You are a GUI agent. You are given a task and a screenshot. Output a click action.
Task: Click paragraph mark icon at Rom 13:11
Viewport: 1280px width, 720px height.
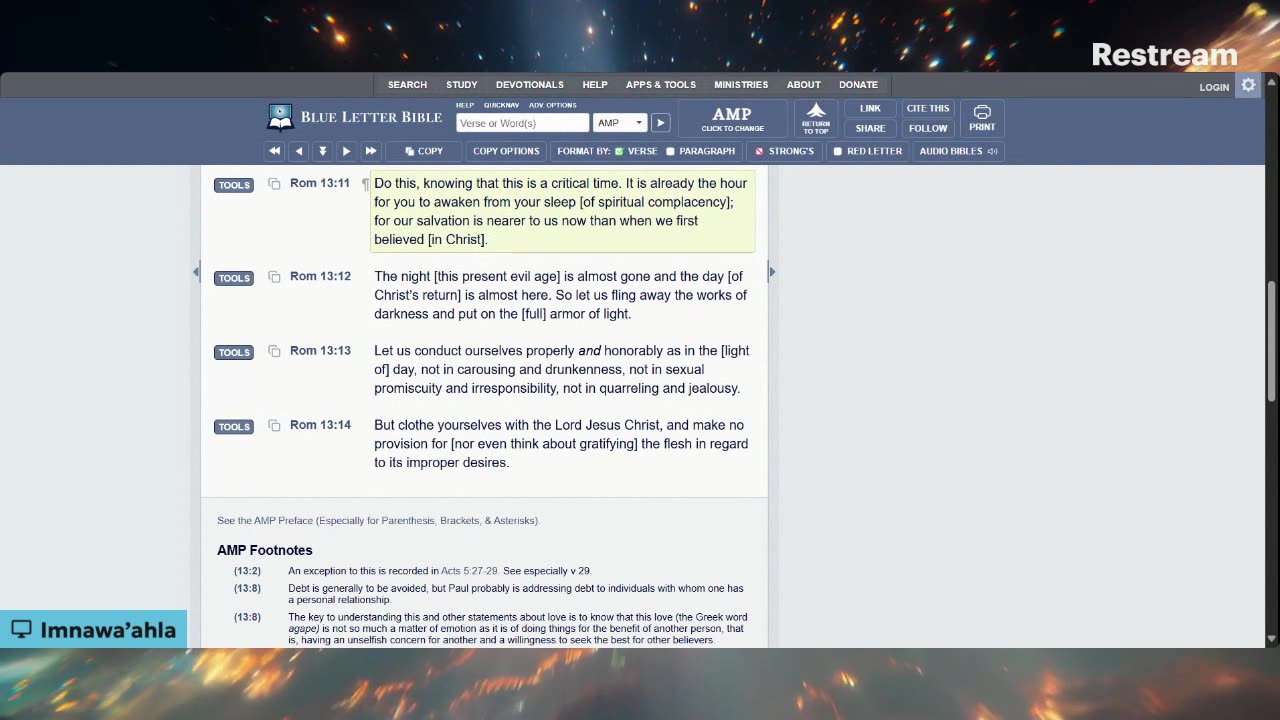coord(365,184)
